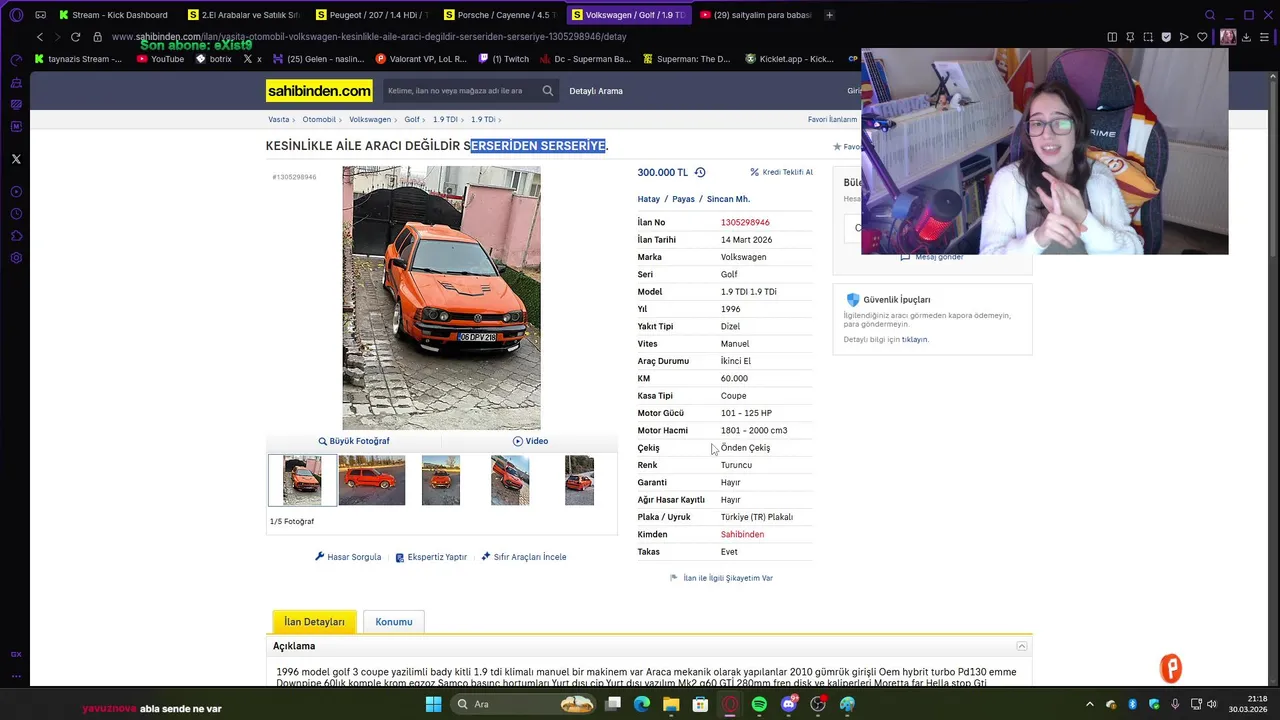Select fourth photo thumbnail
Image resolution: width=1280 pixels, height=720 pixels.
(510, 480)
